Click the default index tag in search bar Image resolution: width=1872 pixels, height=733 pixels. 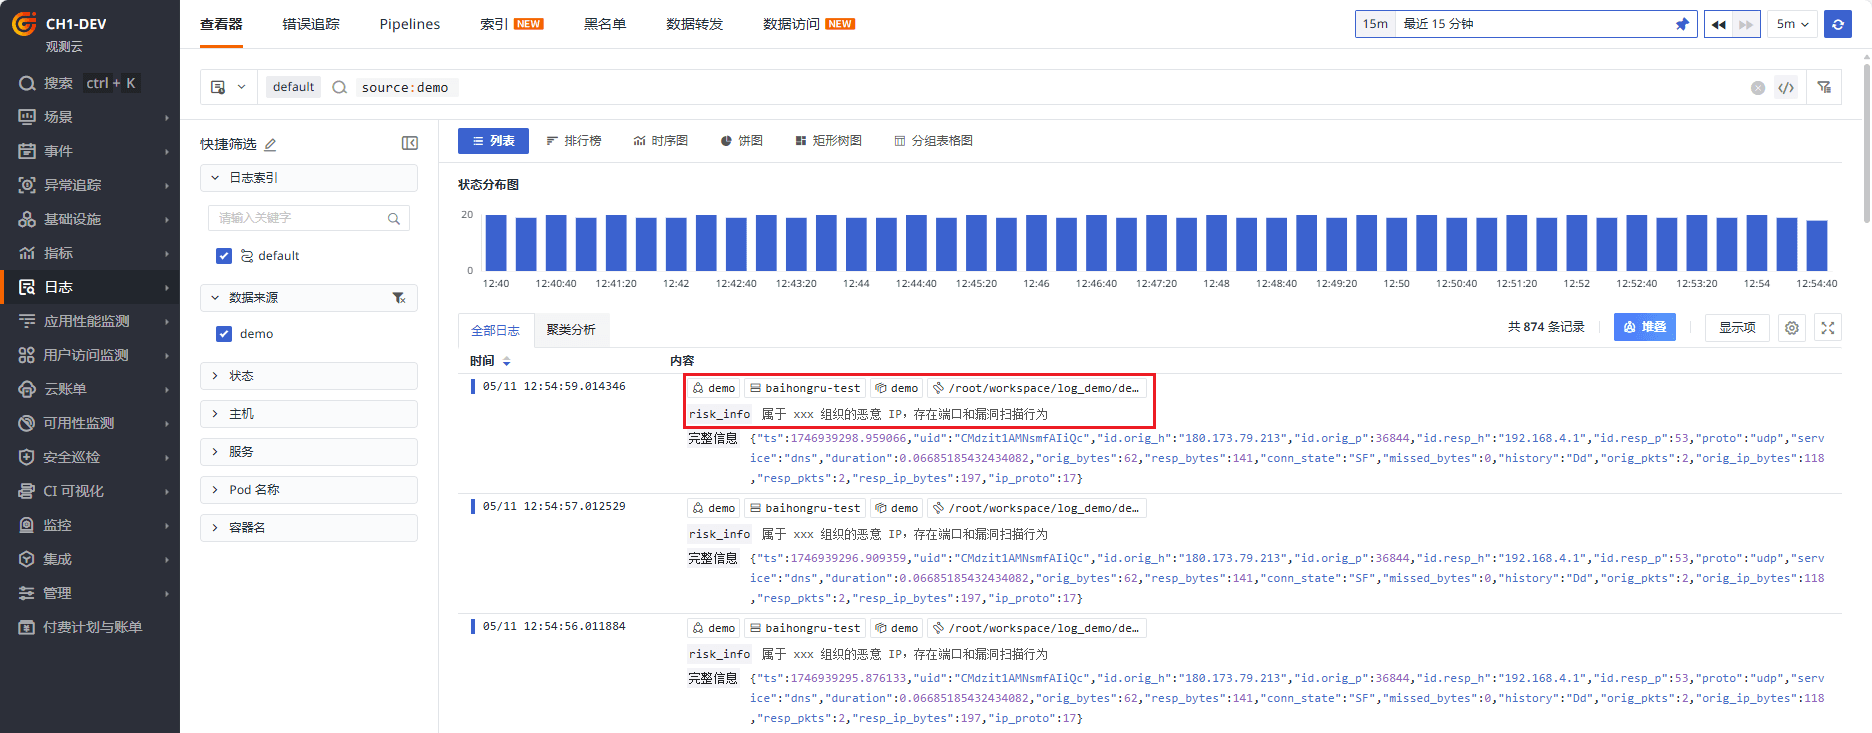pyautogui.click(x=293, y=87)
